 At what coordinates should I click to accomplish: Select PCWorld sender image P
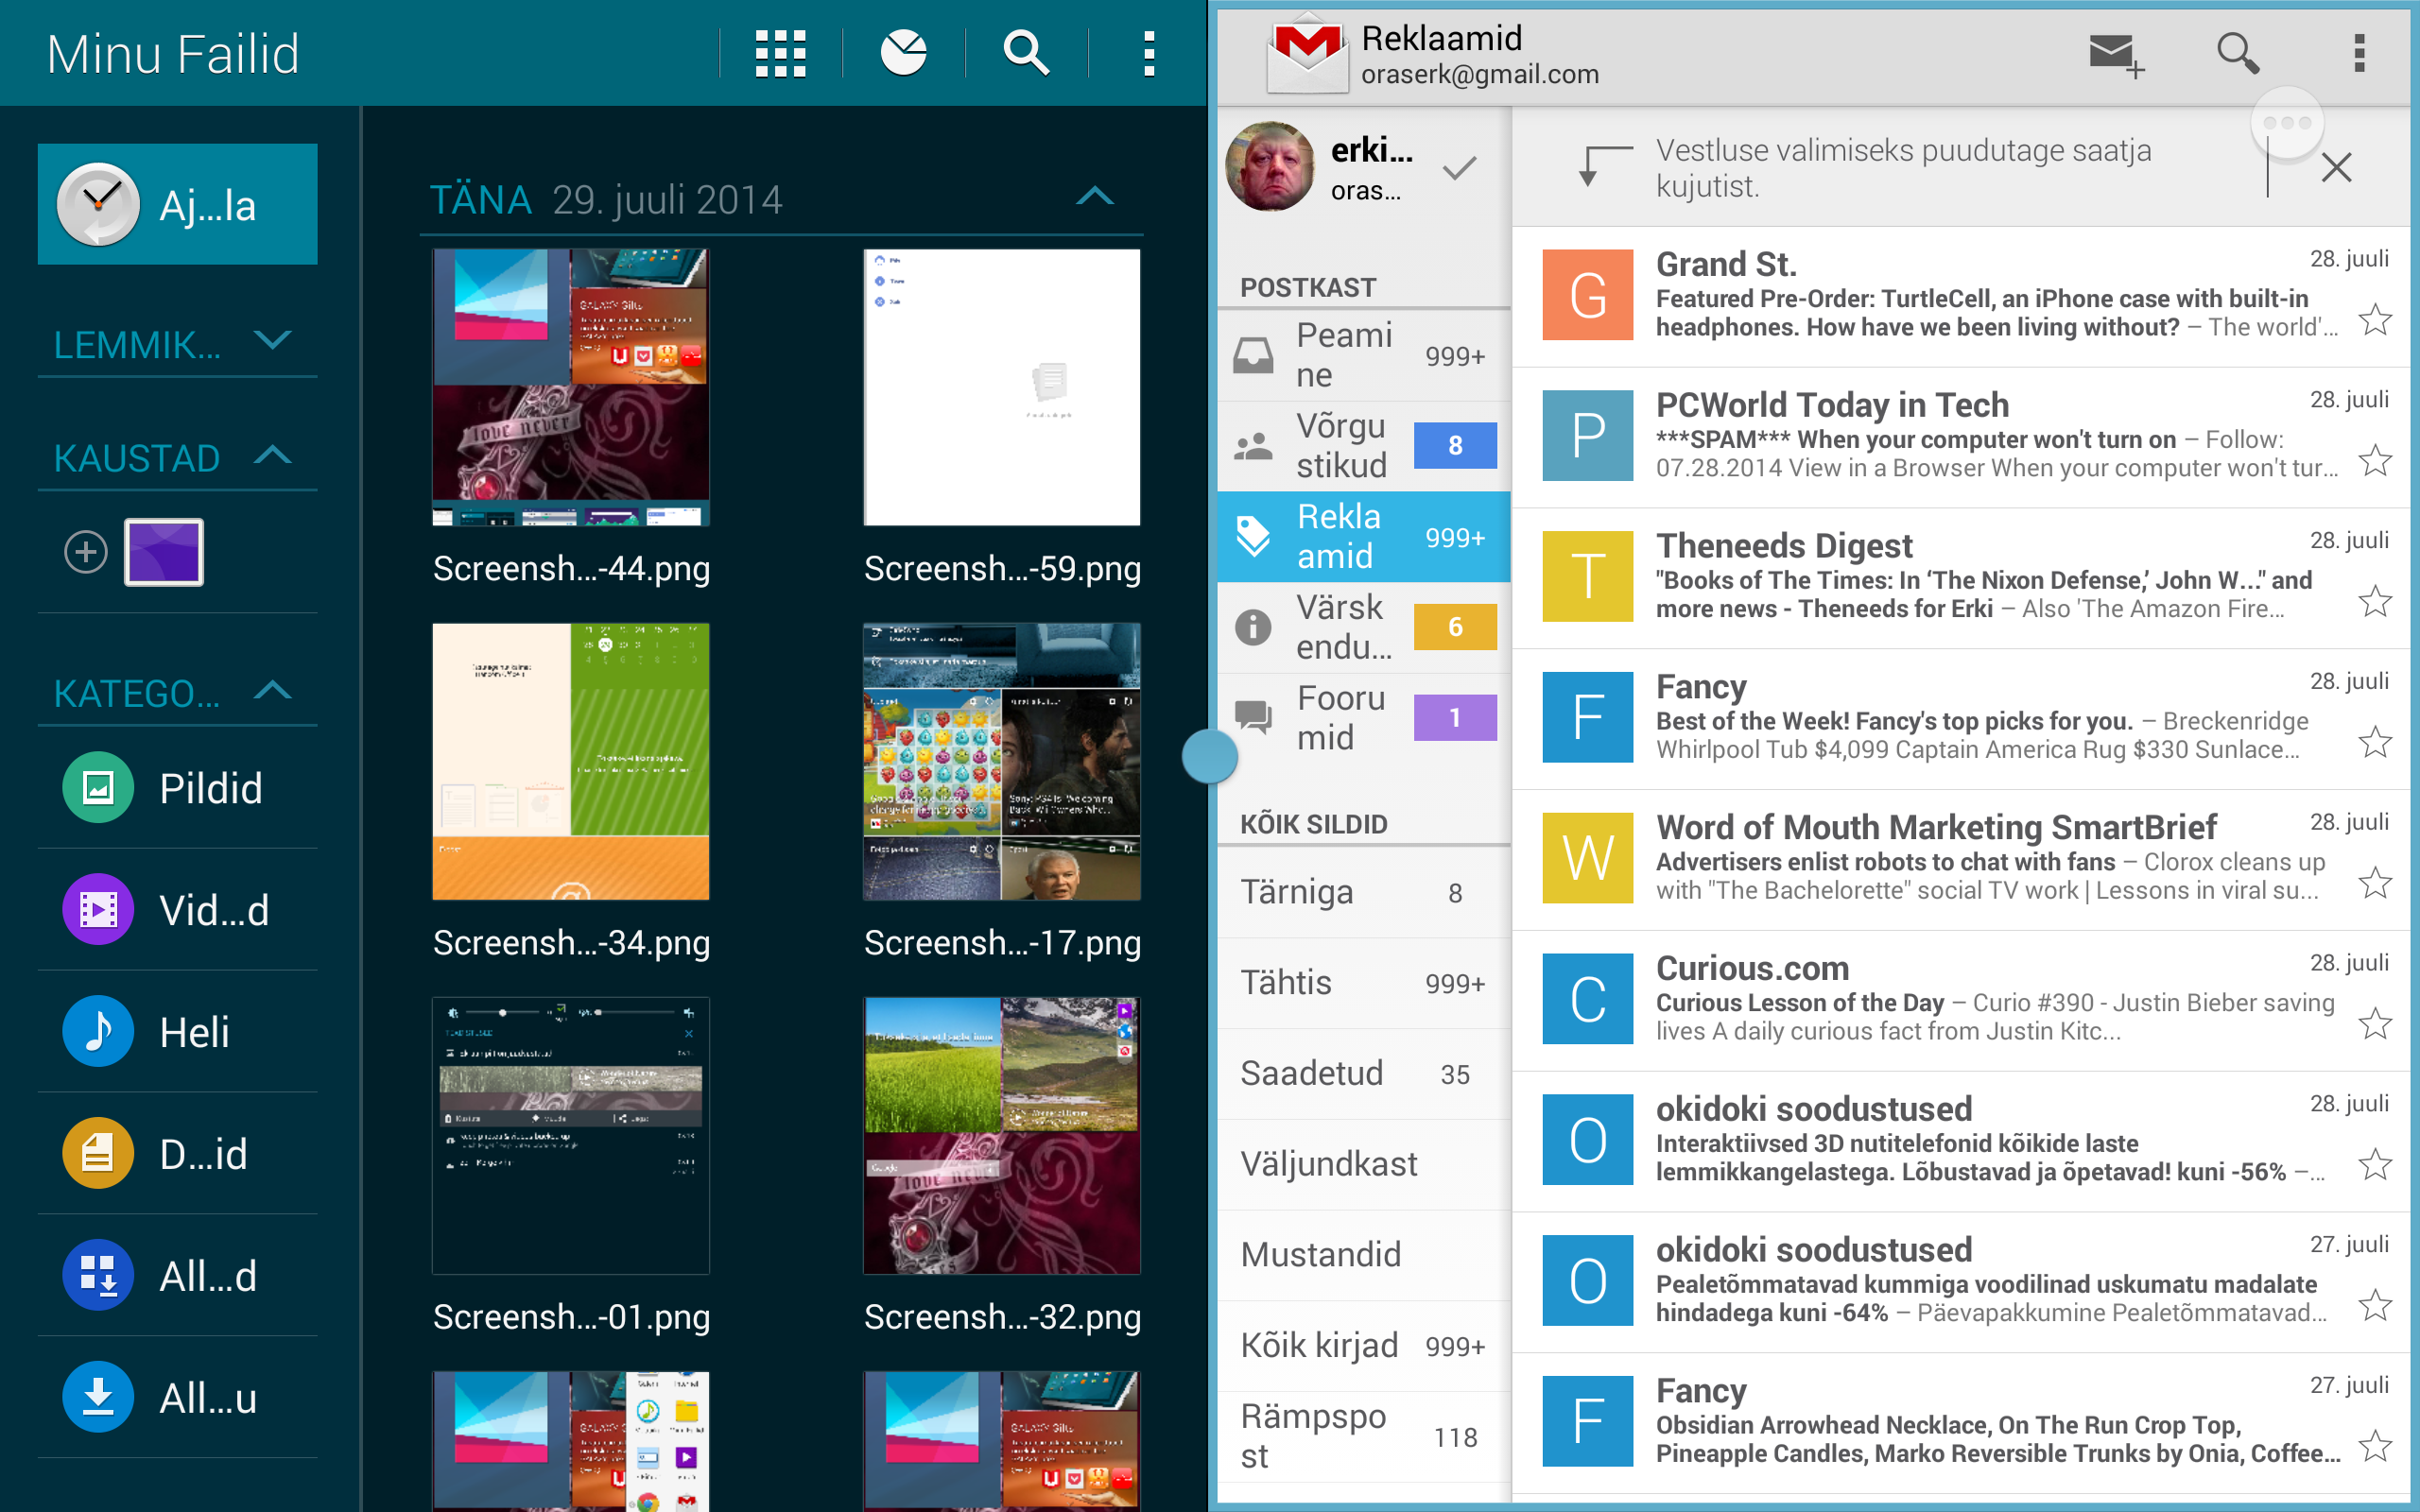(1587, 436)
